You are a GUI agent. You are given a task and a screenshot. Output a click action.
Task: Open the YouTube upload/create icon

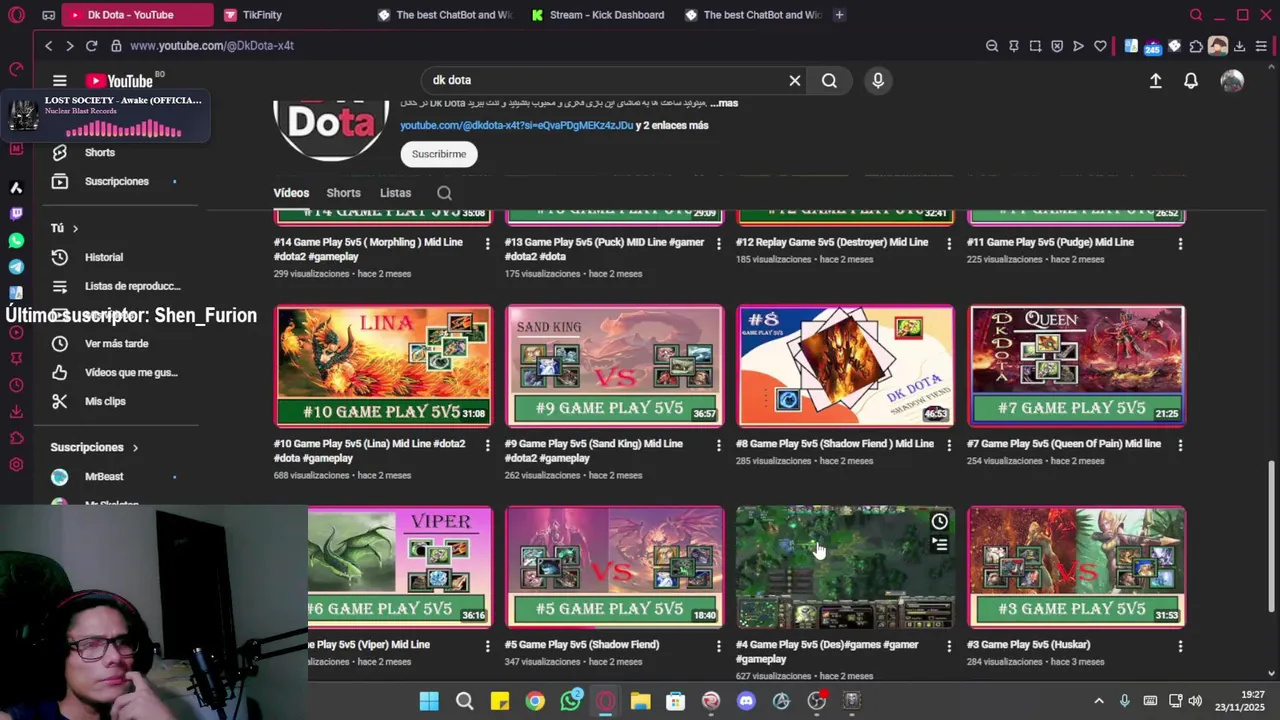tap(1155, 81)
